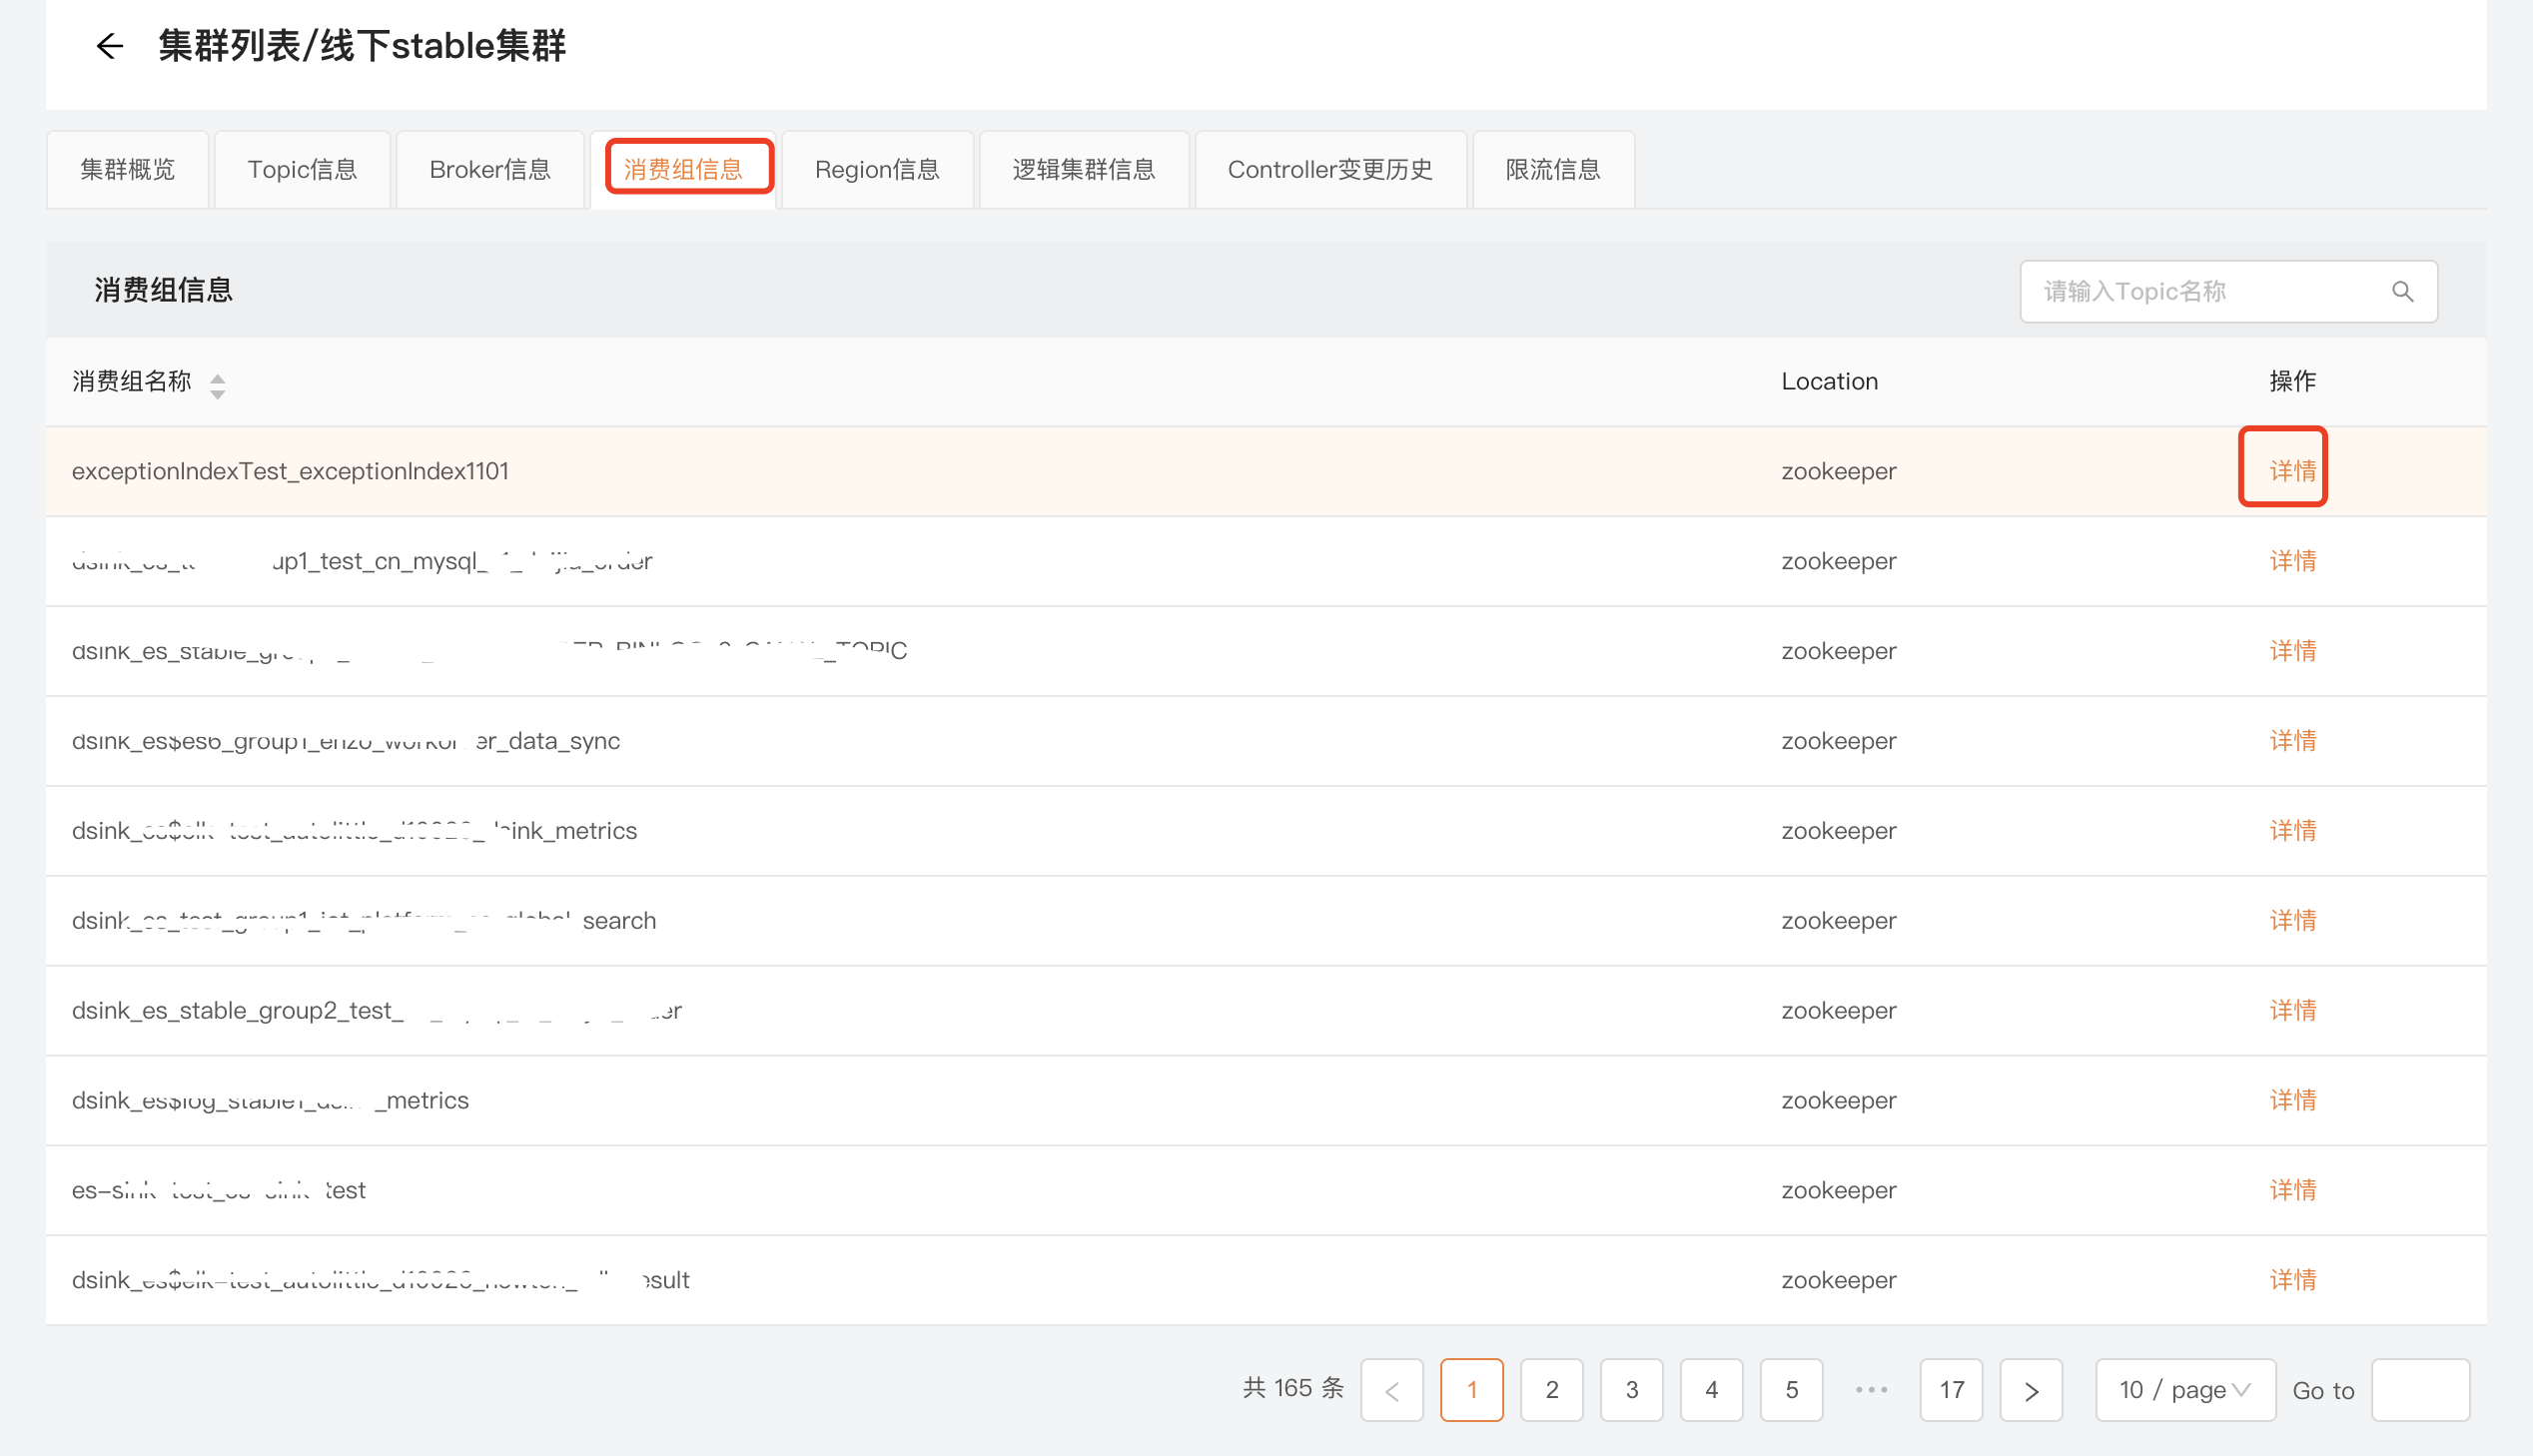Click the previous page chevron

[1392, 1389]
